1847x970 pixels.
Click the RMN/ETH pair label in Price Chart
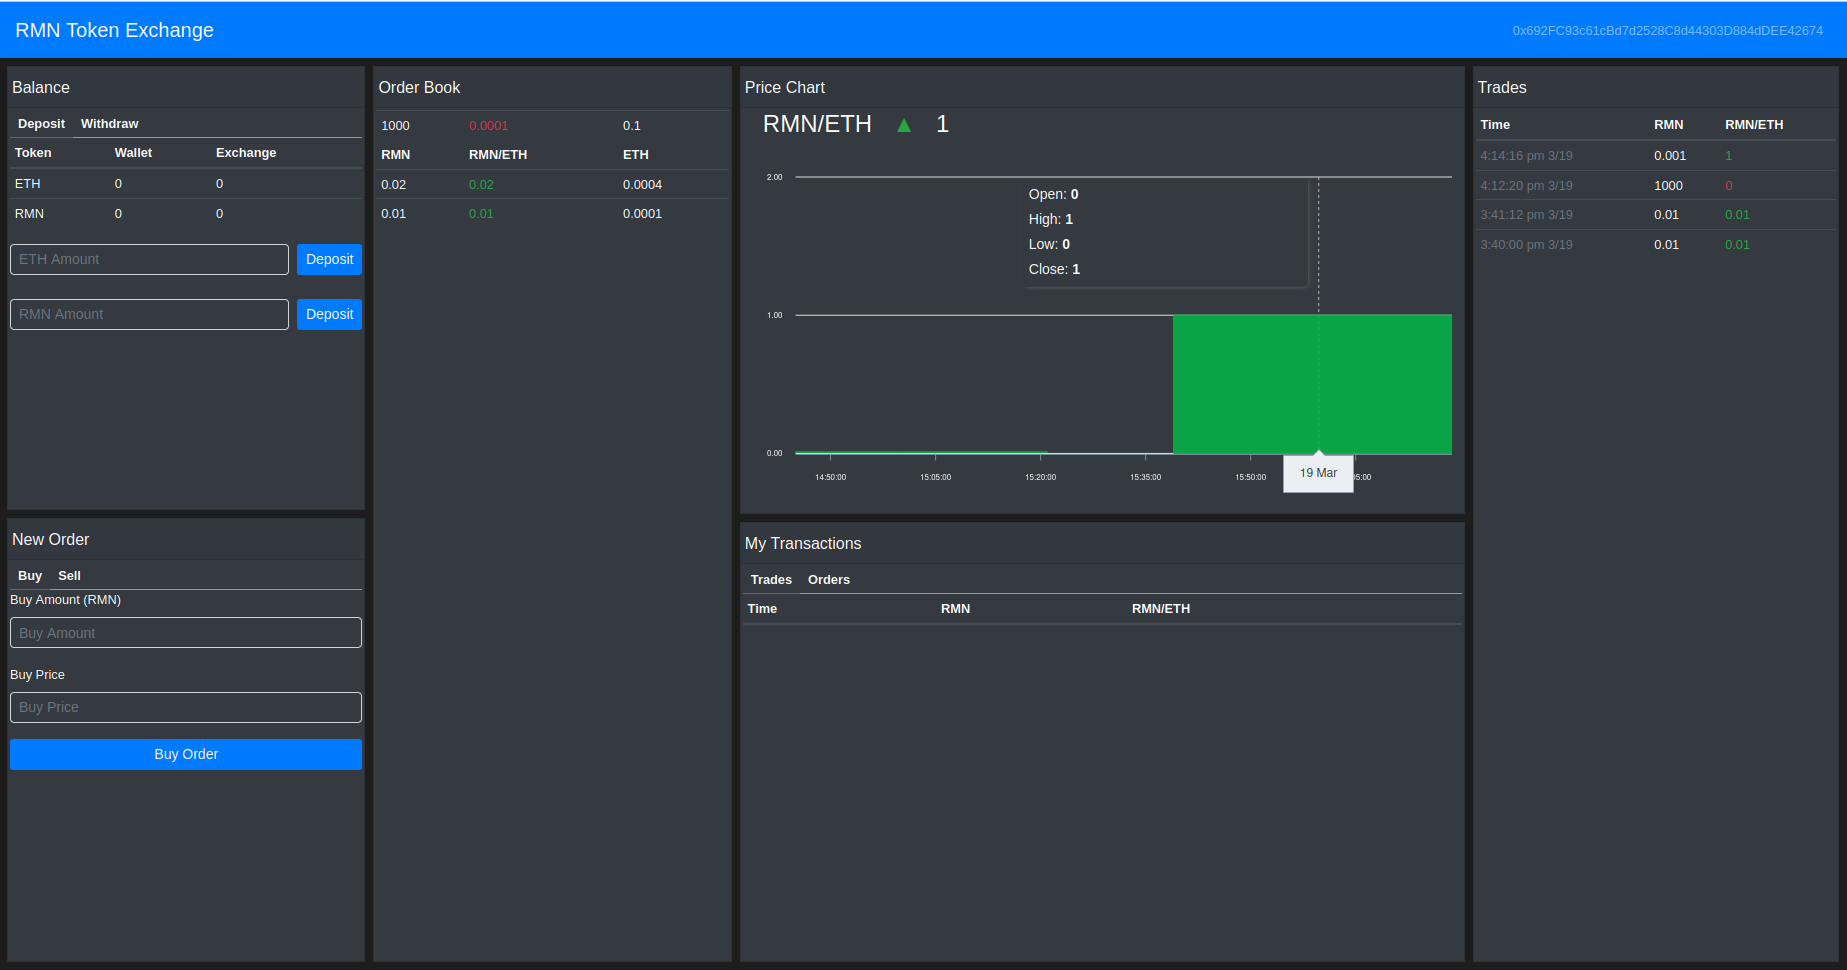coord(817,124)
